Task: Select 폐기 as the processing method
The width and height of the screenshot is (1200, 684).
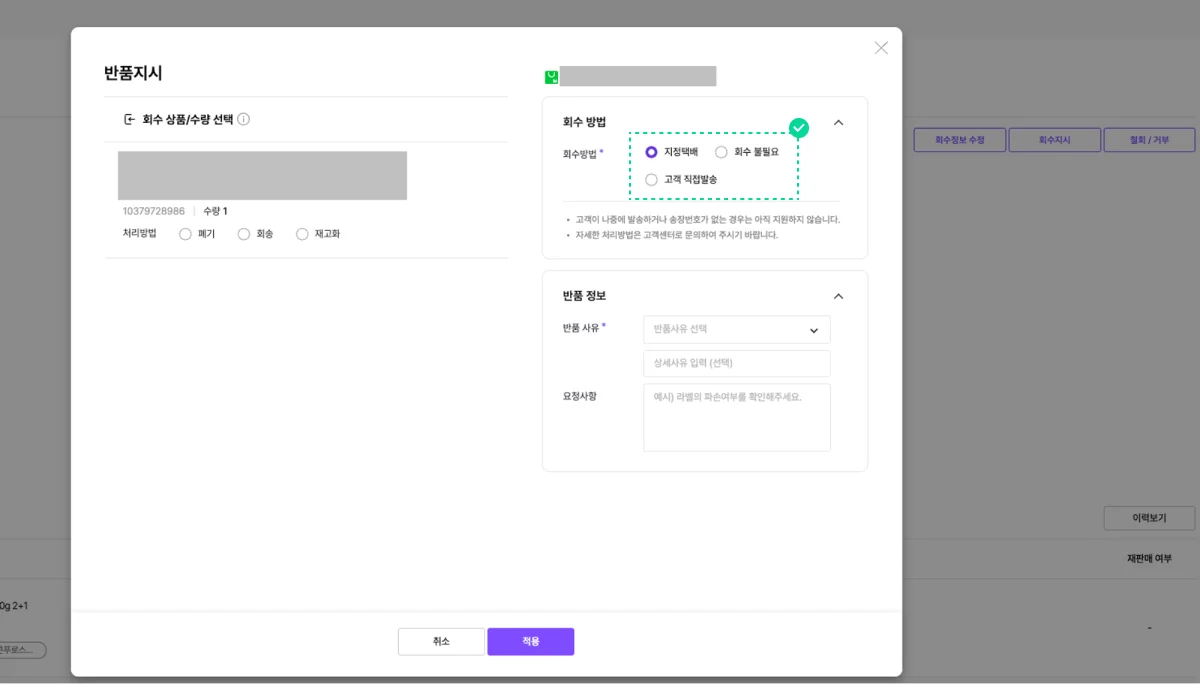Action: 184,234
